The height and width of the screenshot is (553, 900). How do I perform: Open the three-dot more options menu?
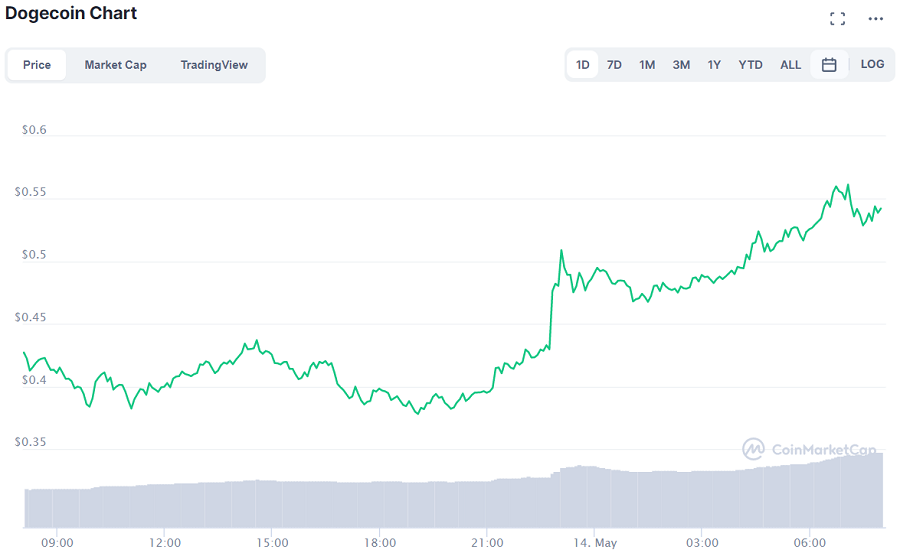pyautogui.click(x=876, y=18)
